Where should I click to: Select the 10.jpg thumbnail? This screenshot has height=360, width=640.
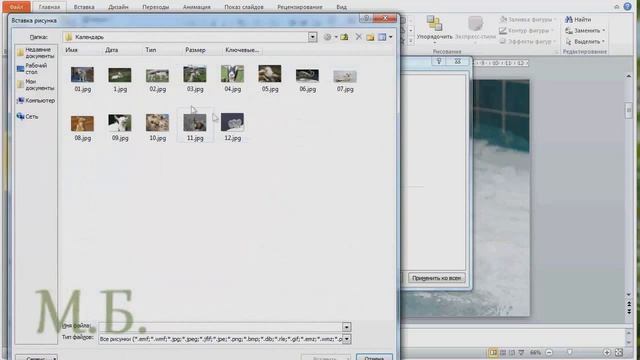(x=158, y=123)
